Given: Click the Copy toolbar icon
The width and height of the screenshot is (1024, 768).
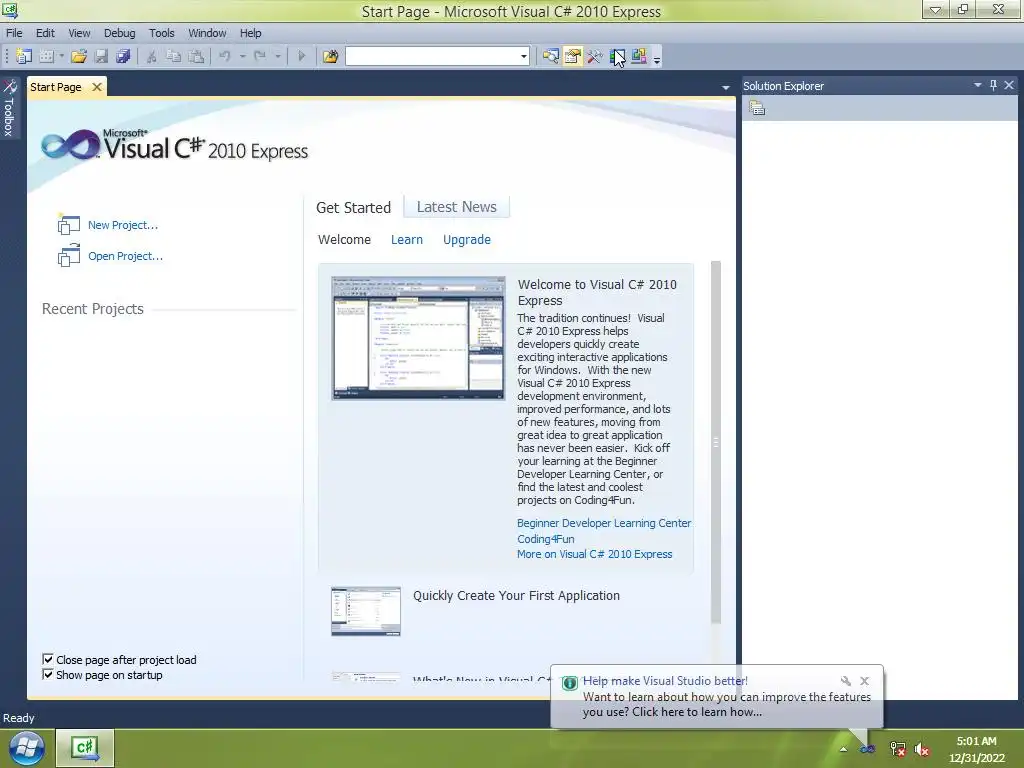Looking at the screenshot, I should point(174,56).
